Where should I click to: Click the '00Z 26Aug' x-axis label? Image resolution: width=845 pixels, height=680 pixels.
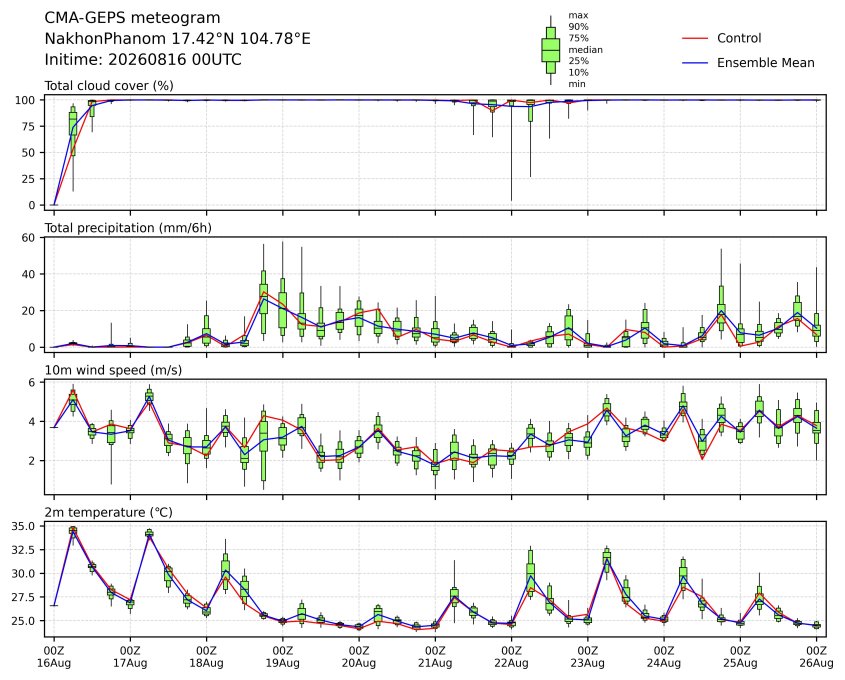[x=816, y=657]
